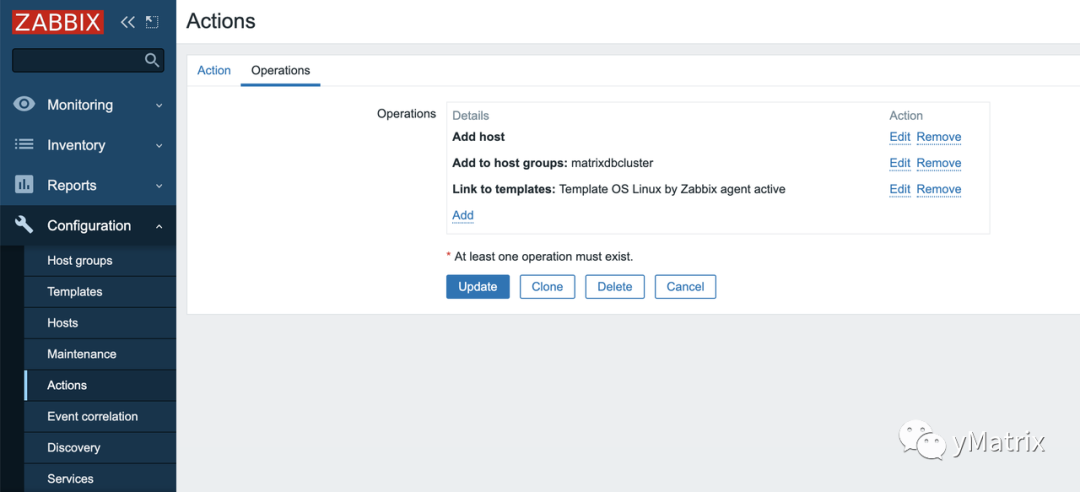
Task: Open Host groups in sidebar
Action: (x=80, y=260)
